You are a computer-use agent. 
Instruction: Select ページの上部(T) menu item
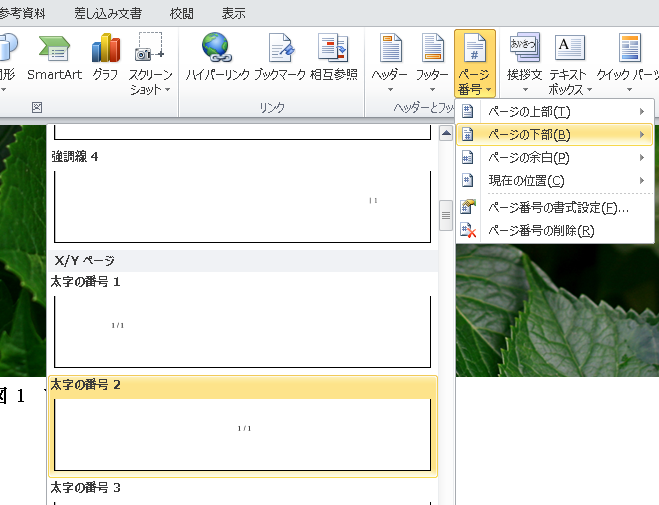pyautogui.click(x=555, y=111)
